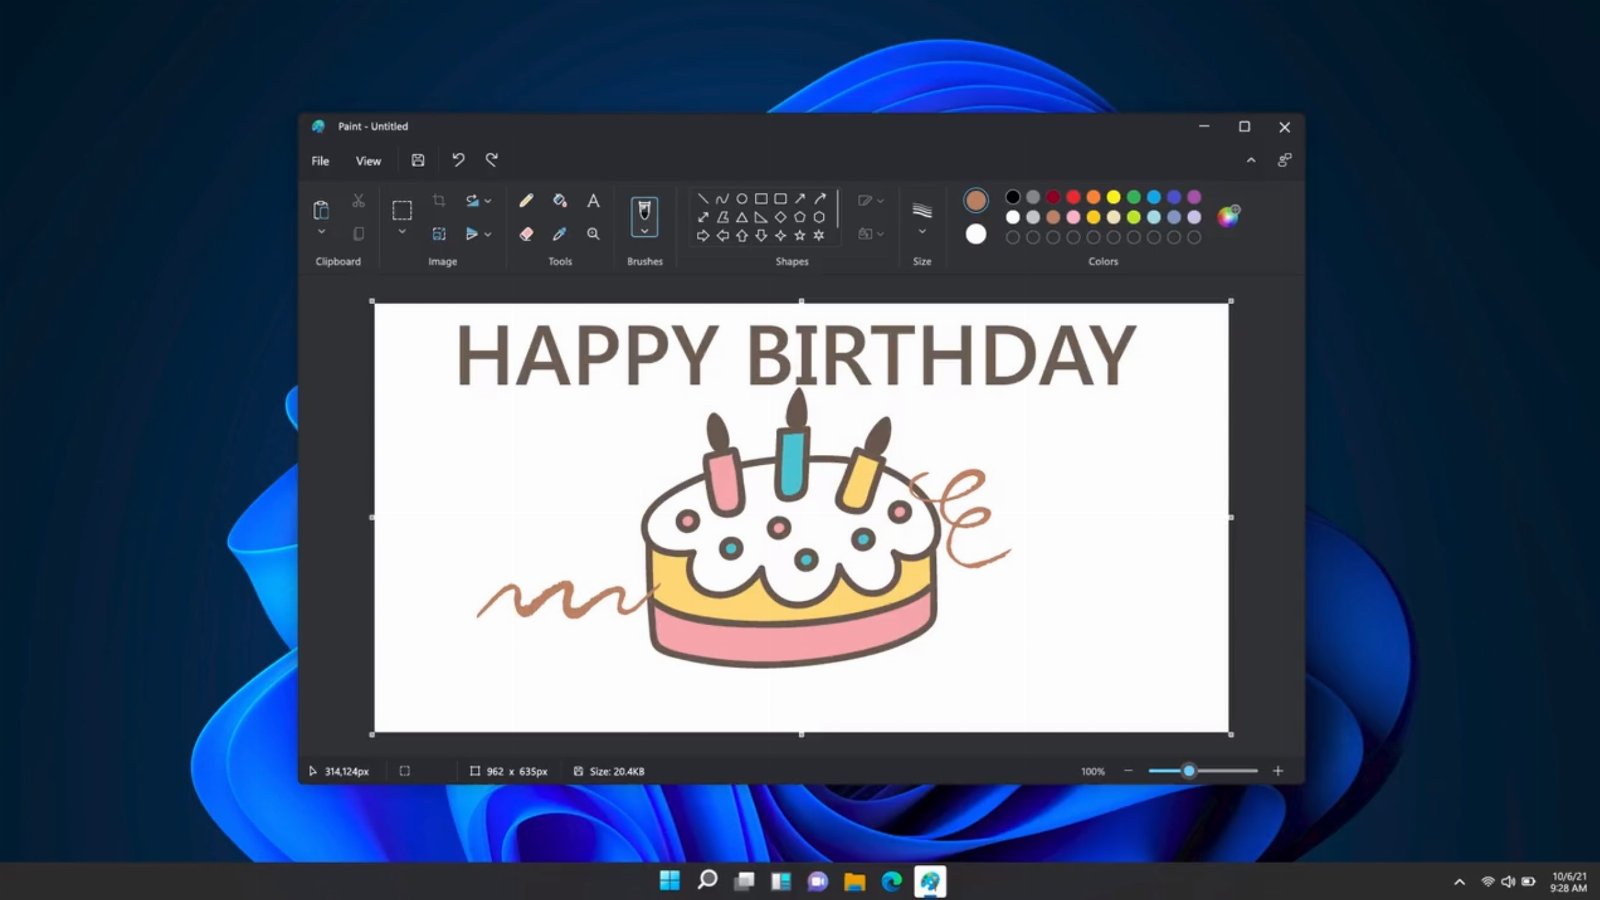Select the Curve shape
Screen dimensions: 1600x900
coord(722,198)
